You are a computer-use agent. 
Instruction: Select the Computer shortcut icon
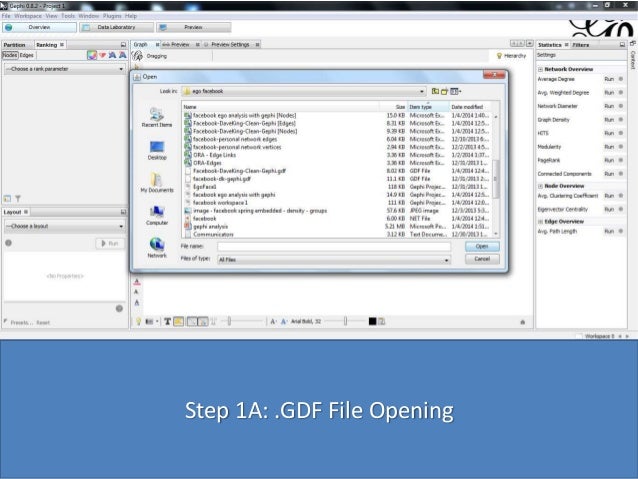pos(157,212)
